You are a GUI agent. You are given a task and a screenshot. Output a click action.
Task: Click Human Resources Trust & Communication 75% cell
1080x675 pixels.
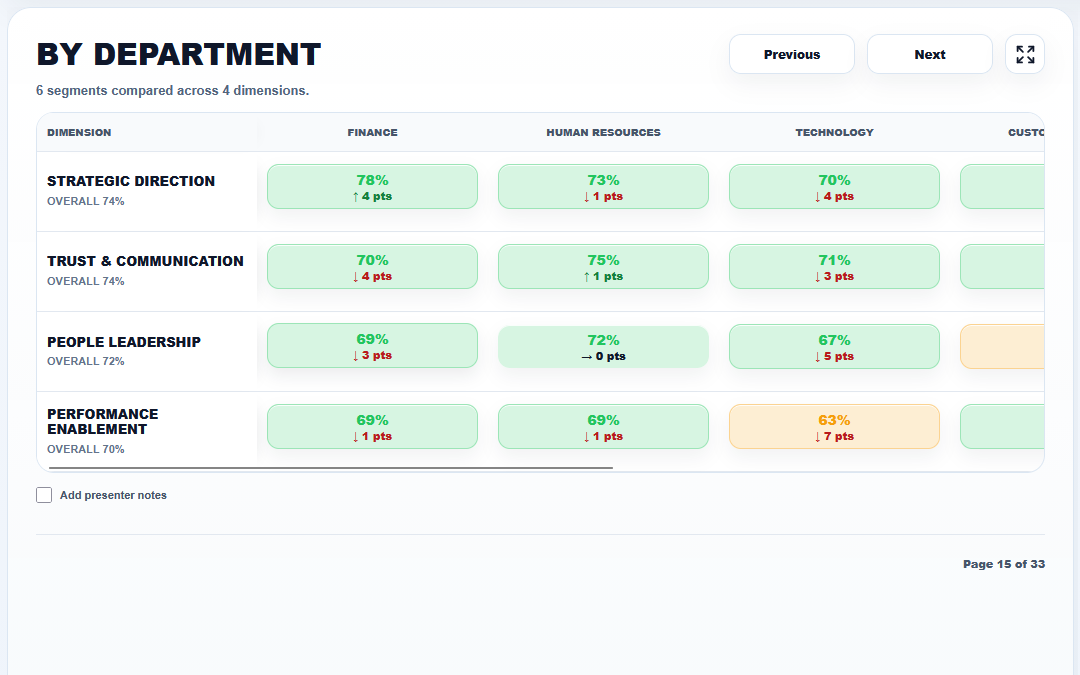pyautogui.click(x=603, y=267)
